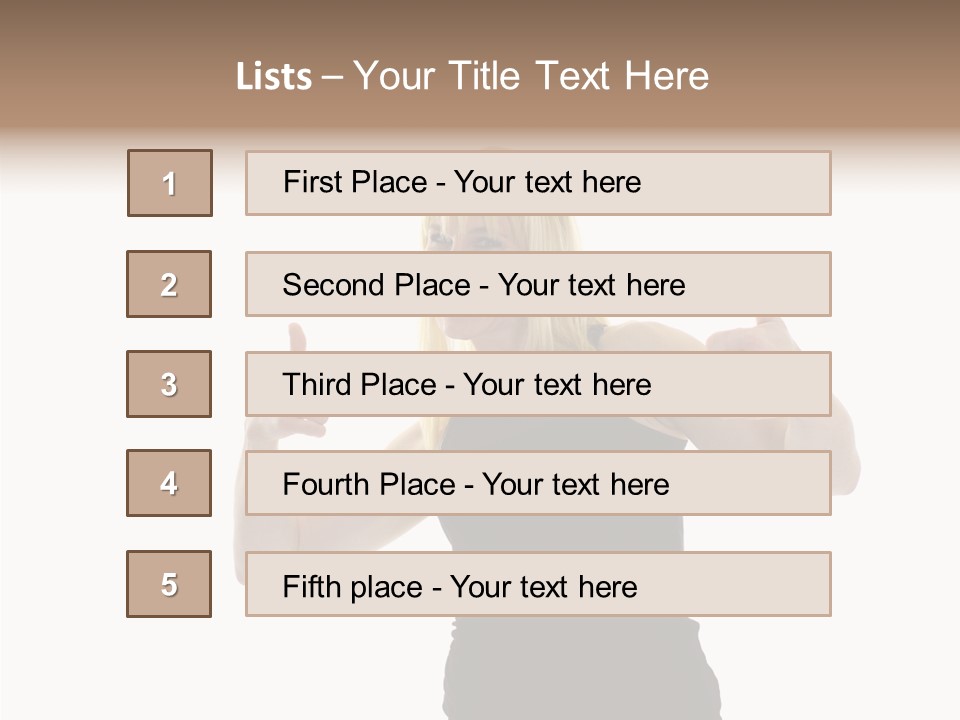
Task: Select the number 1 box
Action: 170,183
